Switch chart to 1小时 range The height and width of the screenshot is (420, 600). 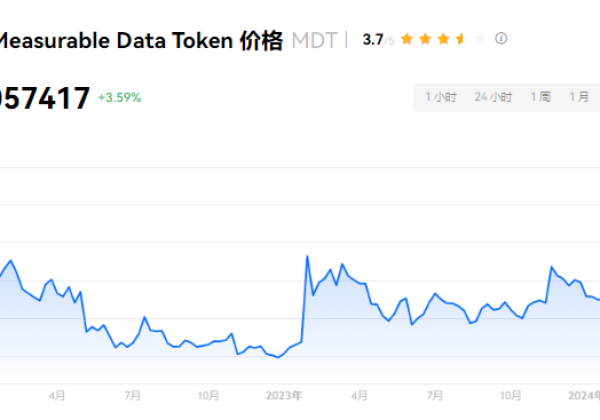pos(440,97)
